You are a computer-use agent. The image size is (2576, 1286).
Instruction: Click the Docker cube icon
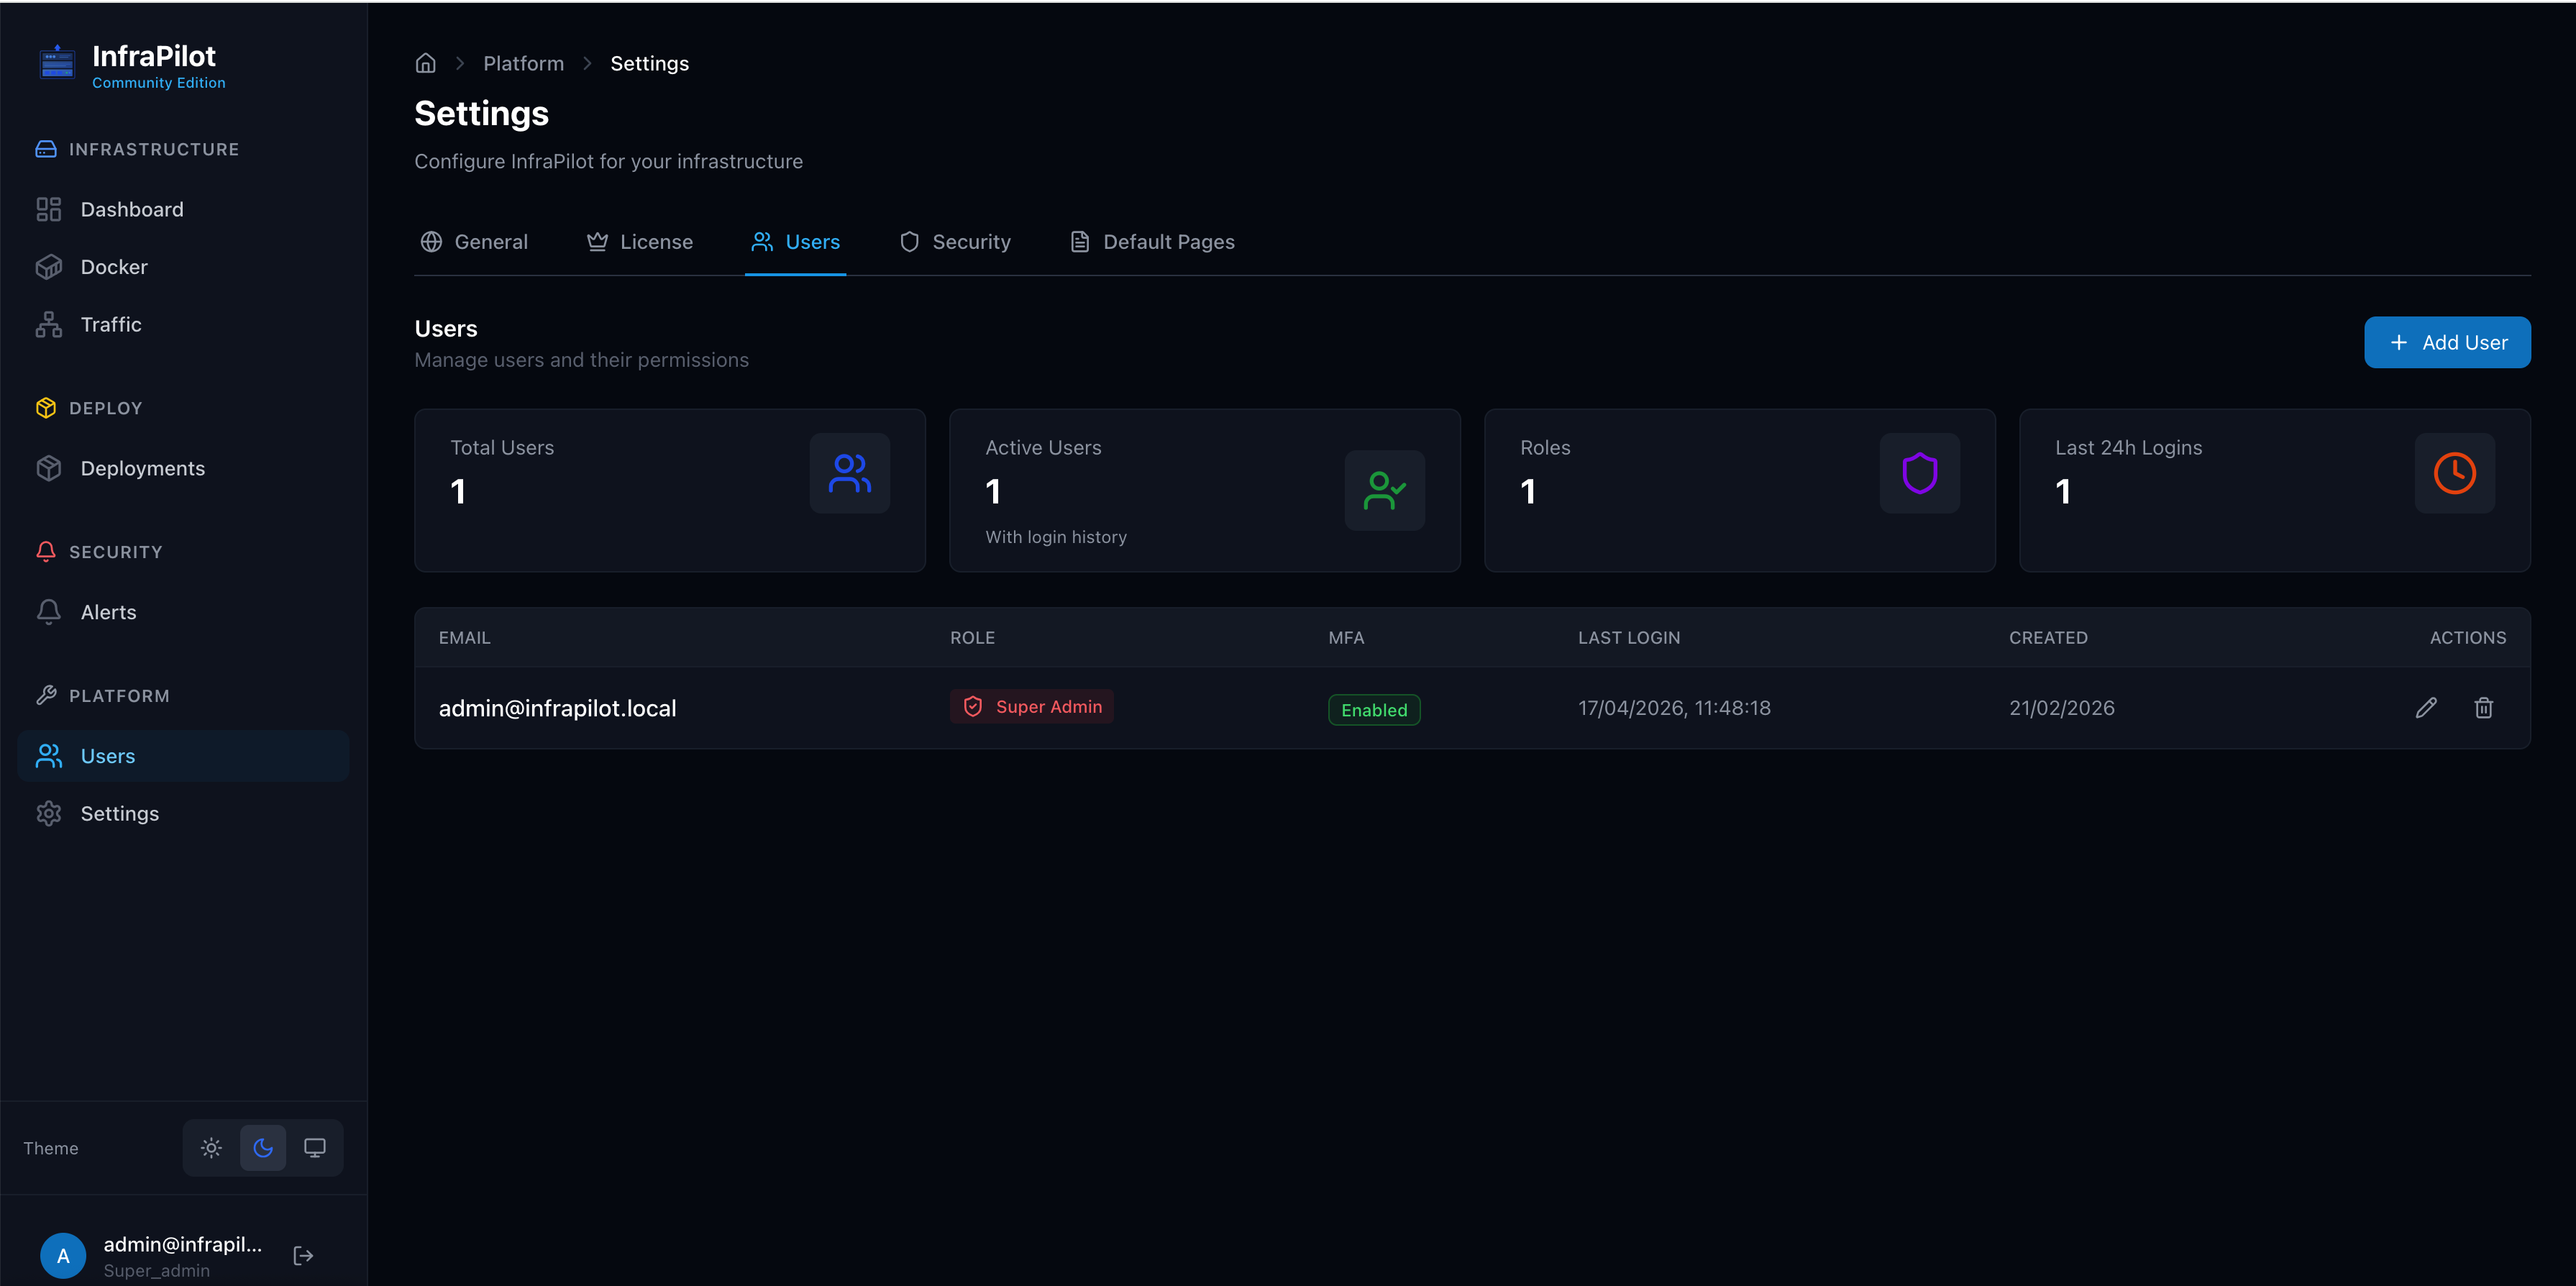48,267
